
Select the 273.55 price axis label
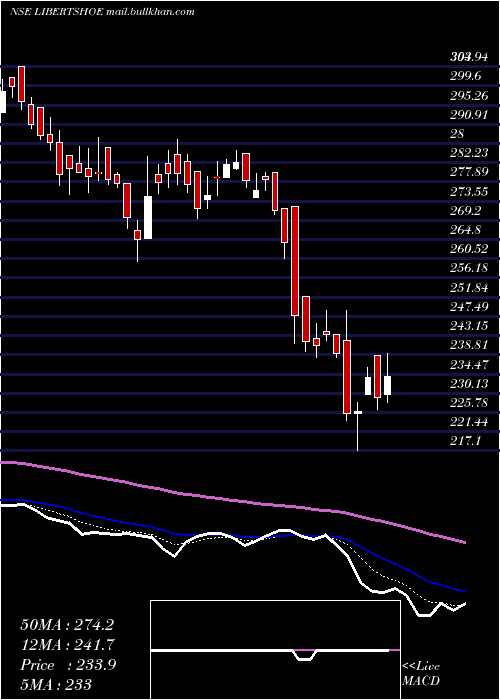tap(469, 192)
